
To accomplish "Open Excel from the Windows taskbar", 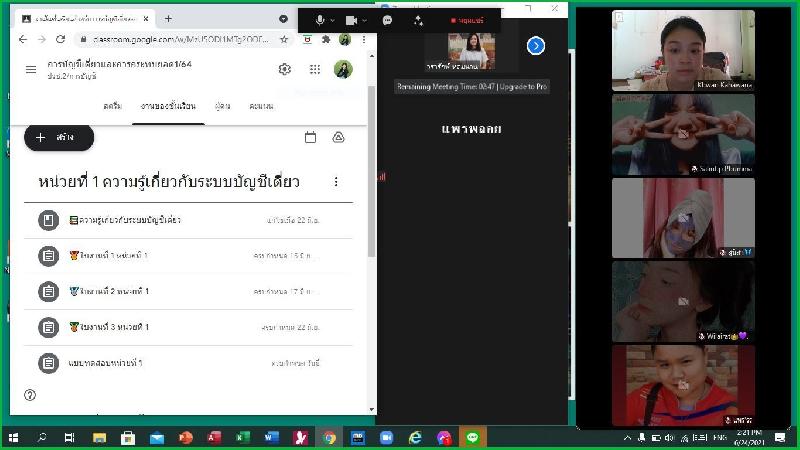I will [x=243, y=438].
